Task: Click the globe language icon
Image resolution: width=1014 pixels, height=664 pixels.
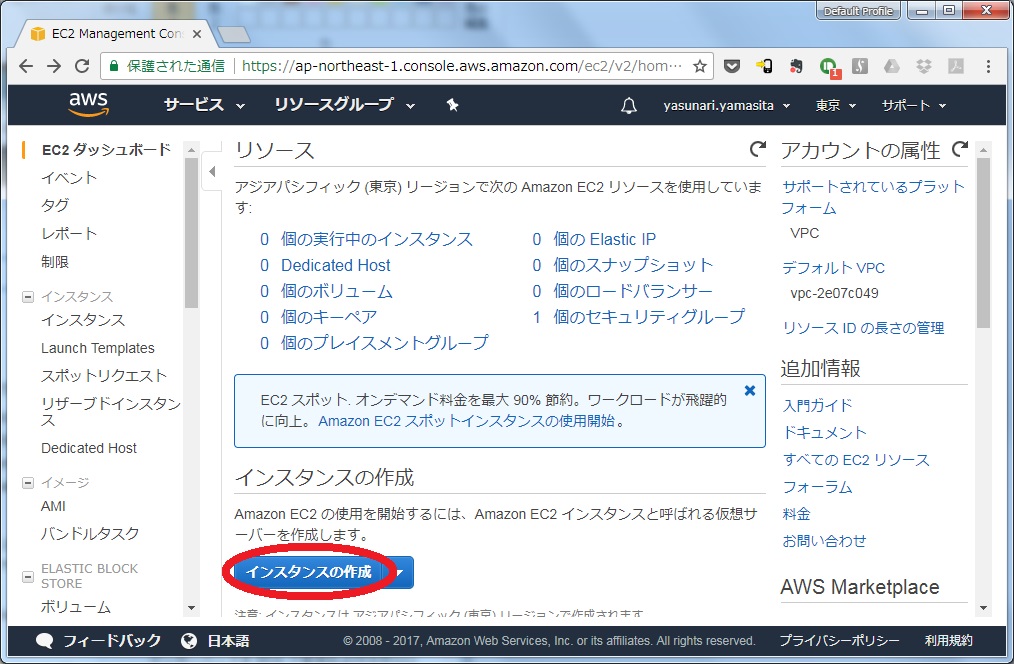Action: [x=189, y=641]
